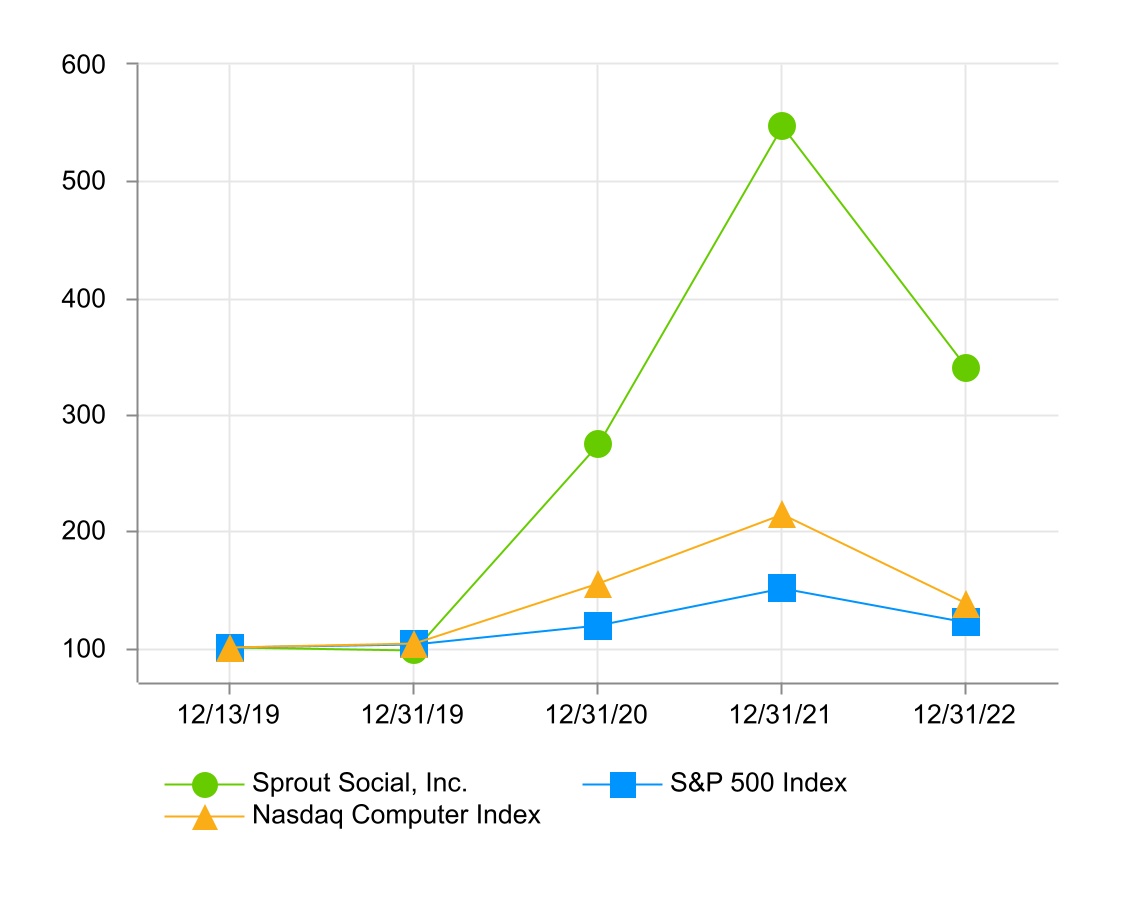Image resolution: width=1122 pixels, height=904 pixels.
Task: Click blue square legend swatch
Action: pos(623,785)
